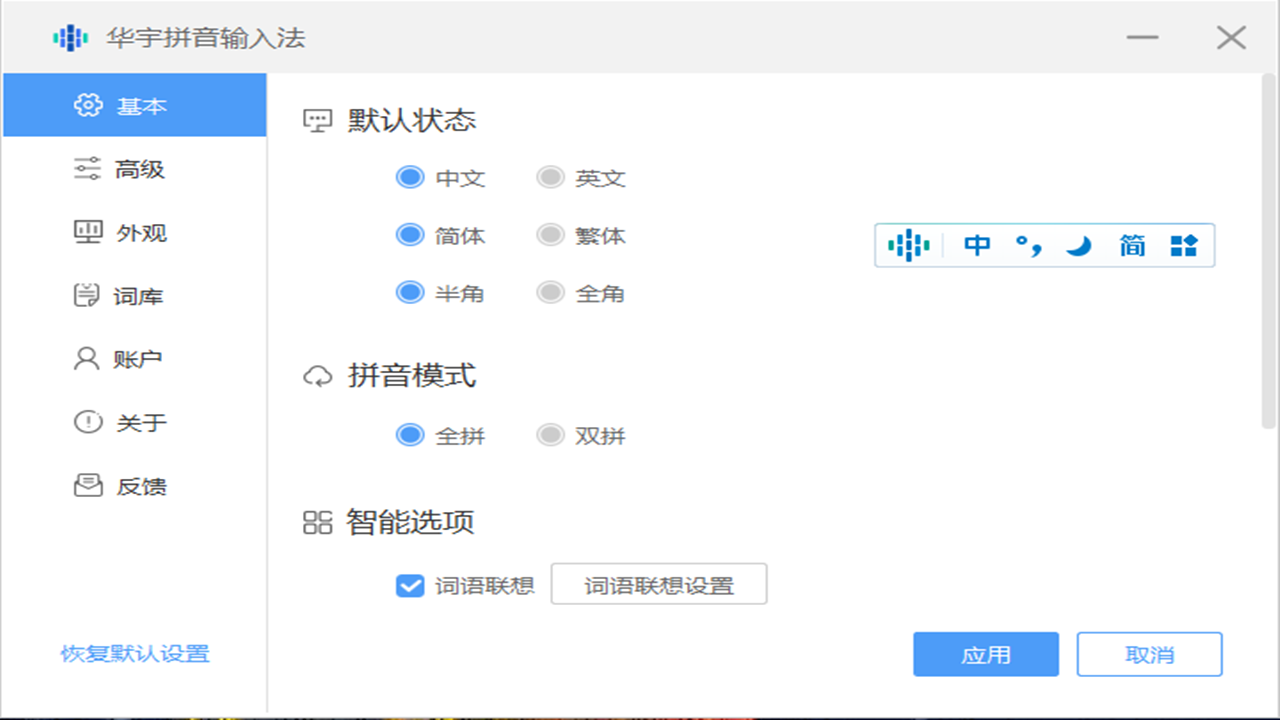Click the 恢复默认设置 link
Screen dimensions: 1280x720
coord(132,654)
